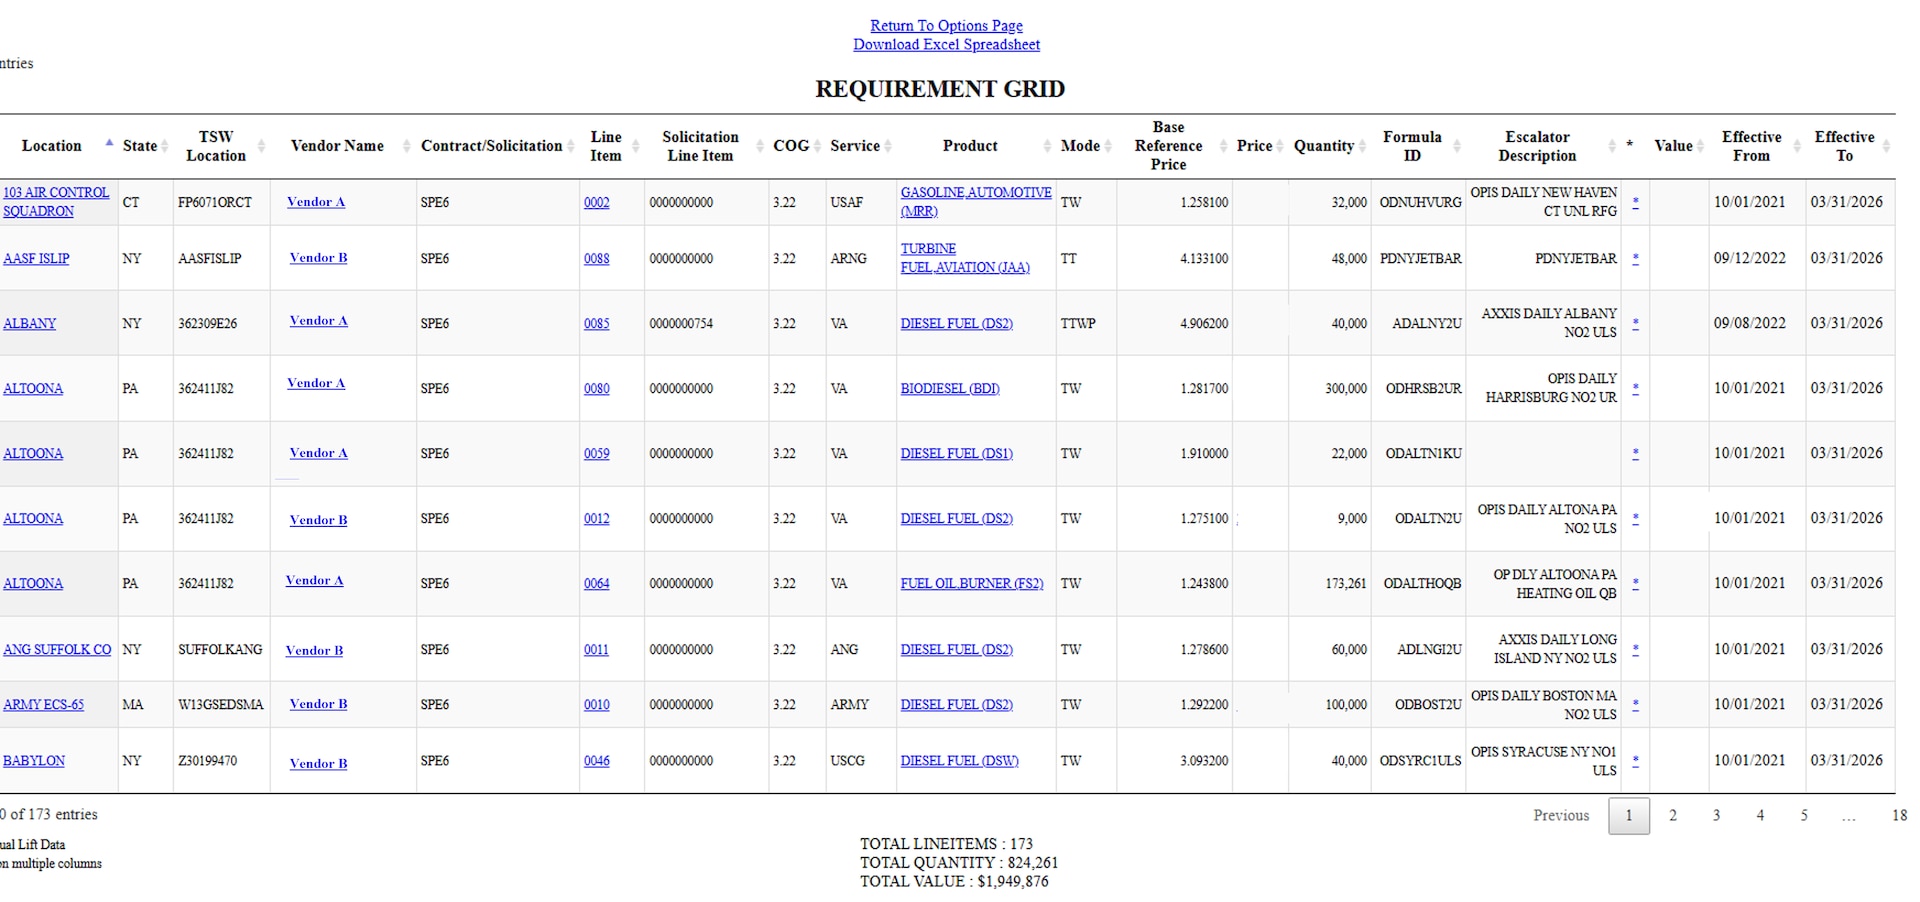Sort by Vendor Name column arrows
The height and width of the screenshot is (902, 1920).
pos(406,146)
